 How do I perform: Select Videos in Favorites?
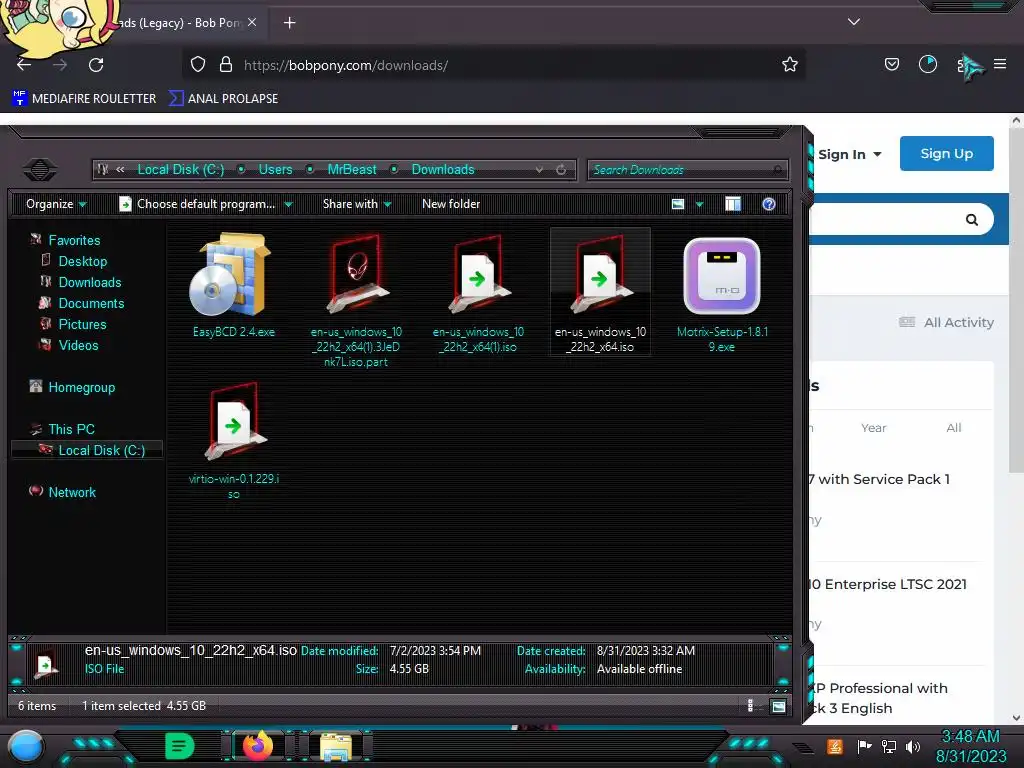pos(78,345)
